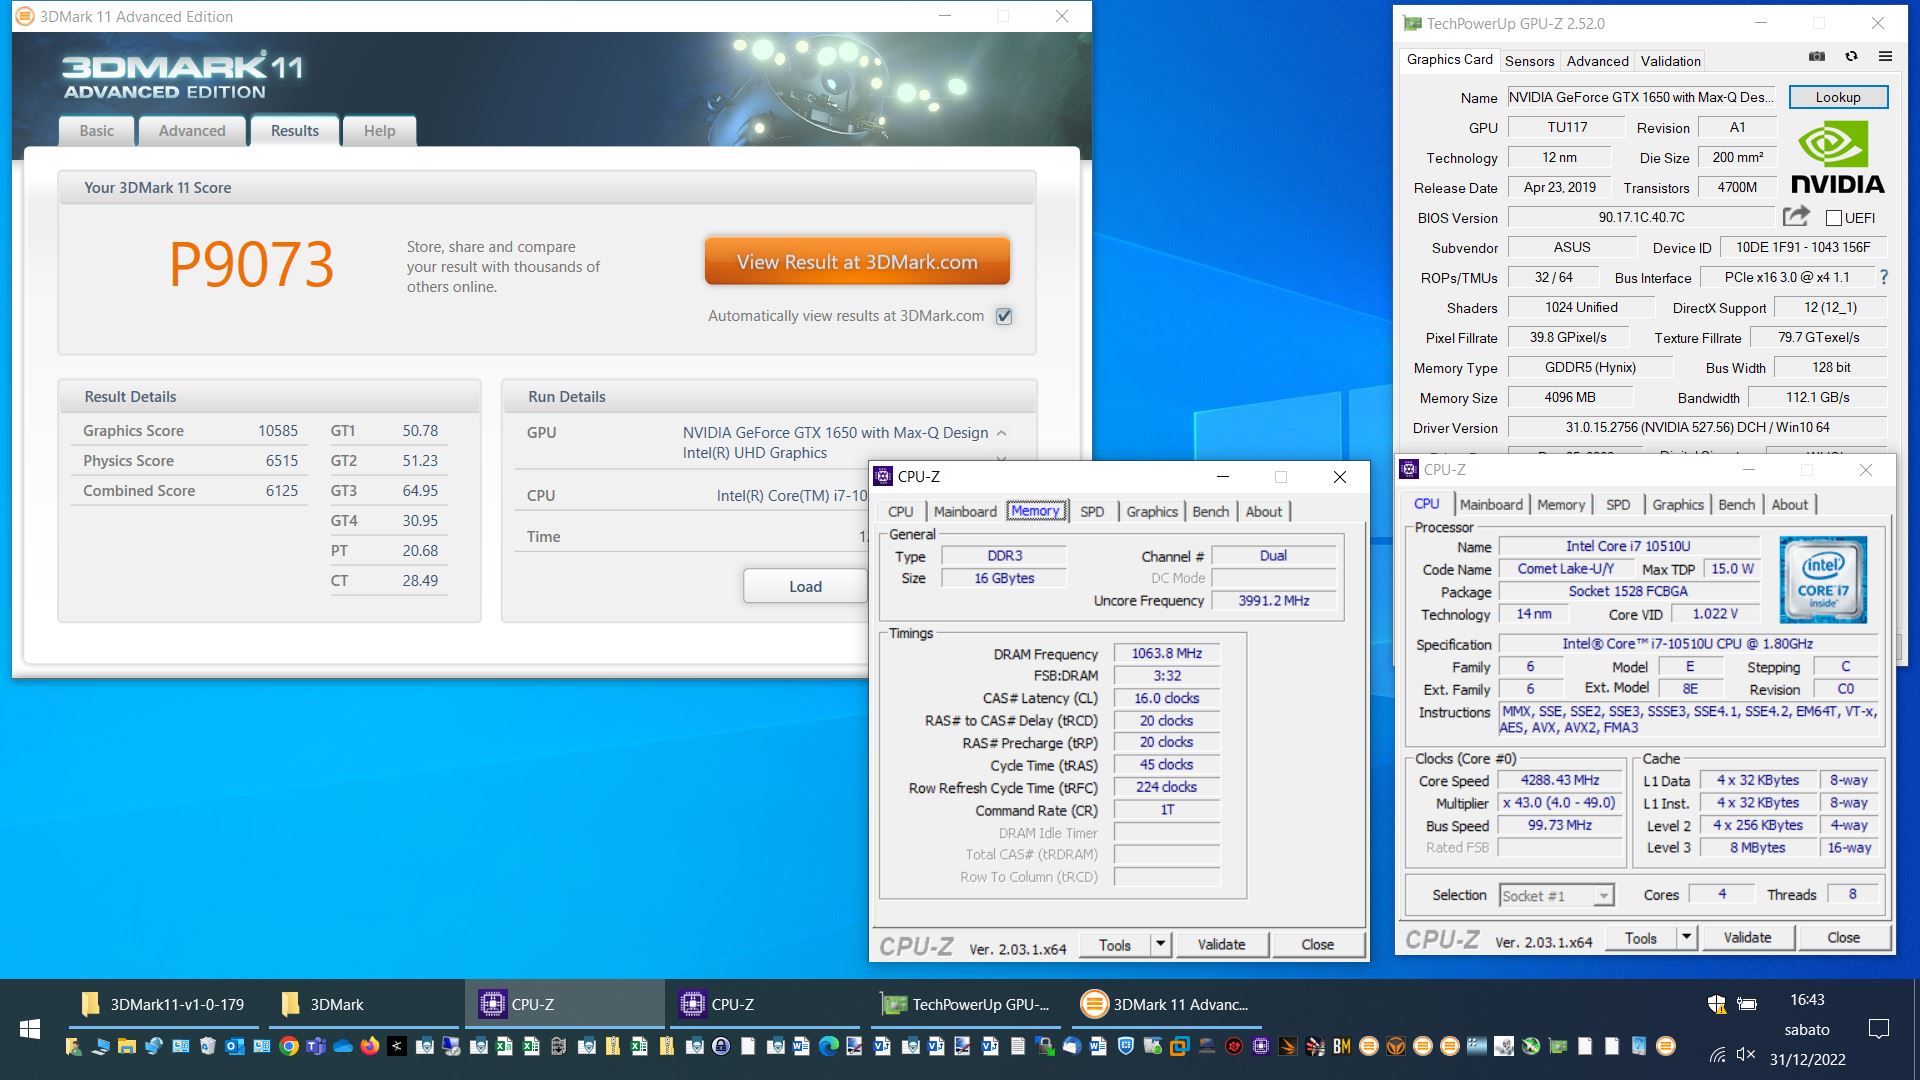
Task: Open Socket #1 selection dropdown
Action: point(1557,896)
